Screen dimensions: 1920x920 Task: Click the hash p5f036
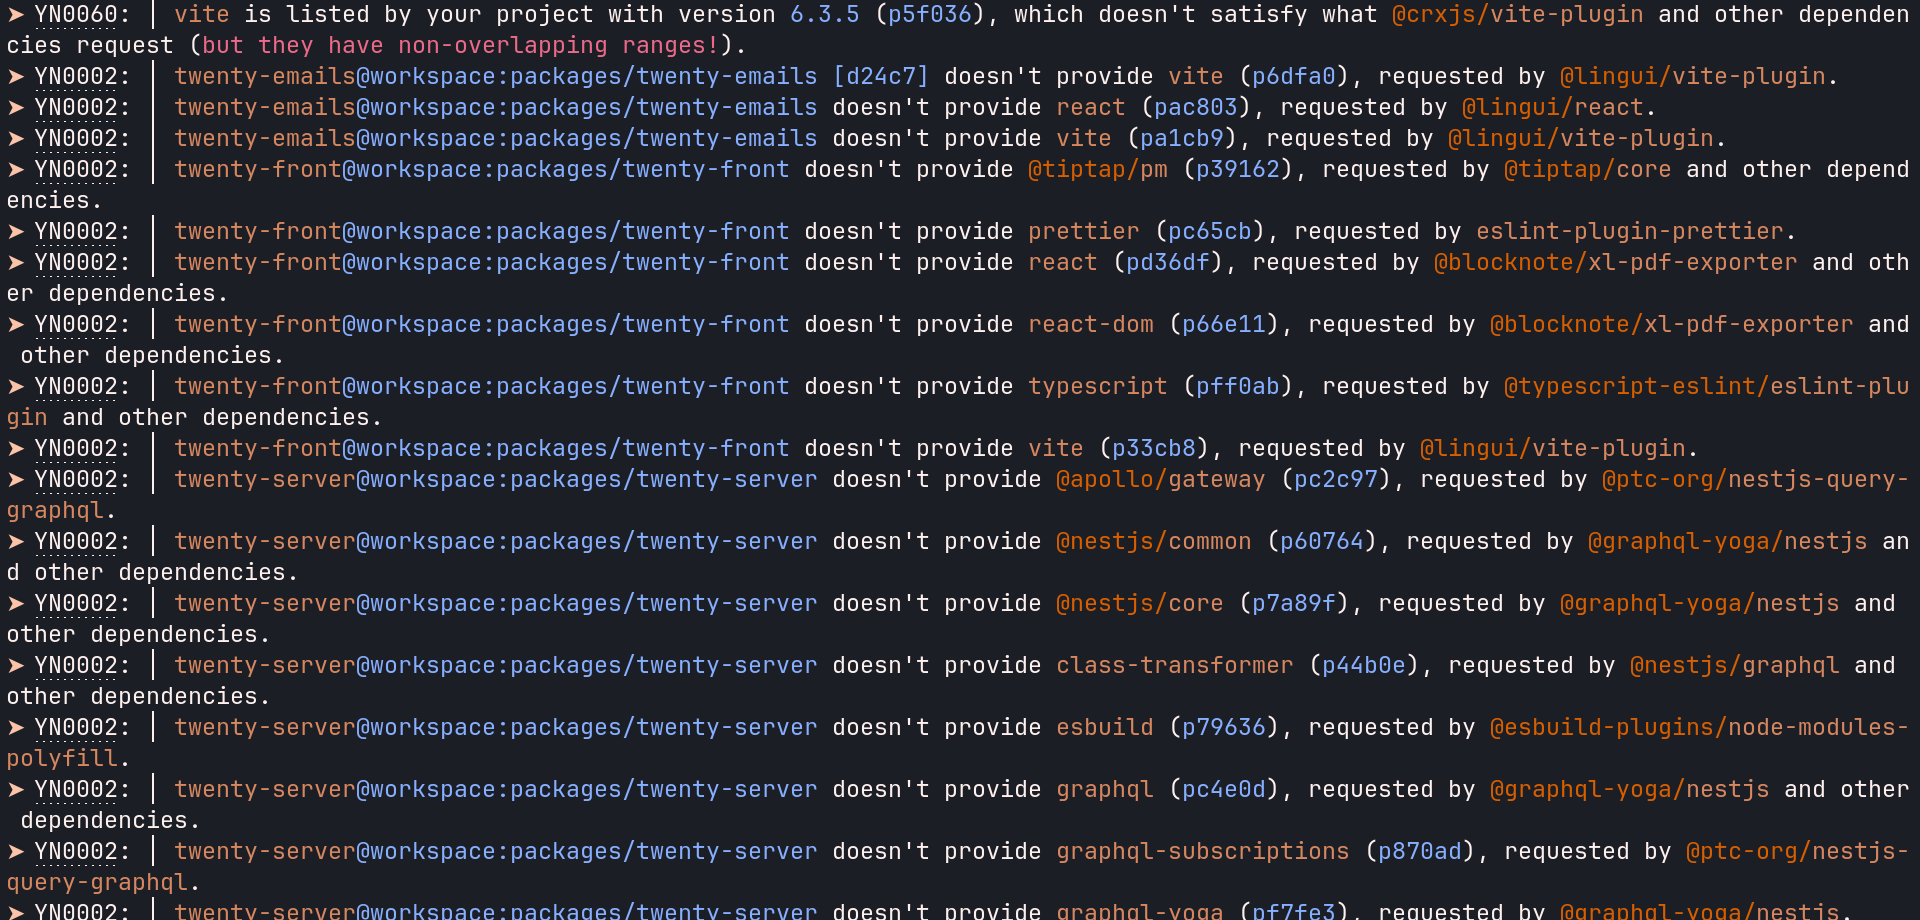(930, 15)
